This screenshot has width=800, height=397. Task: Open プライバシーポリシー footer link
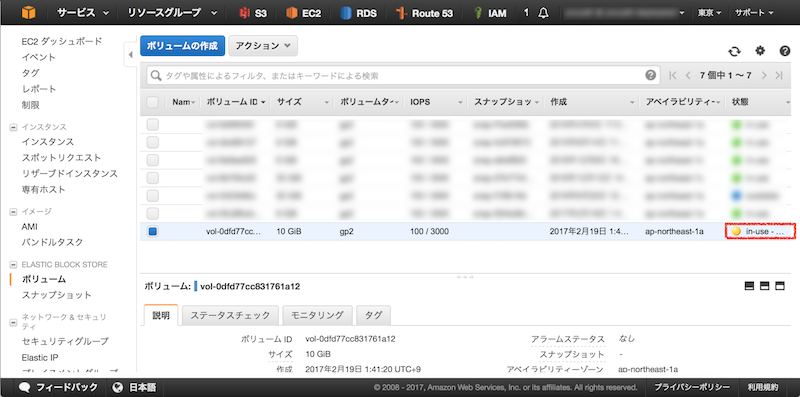click(692, 387)
